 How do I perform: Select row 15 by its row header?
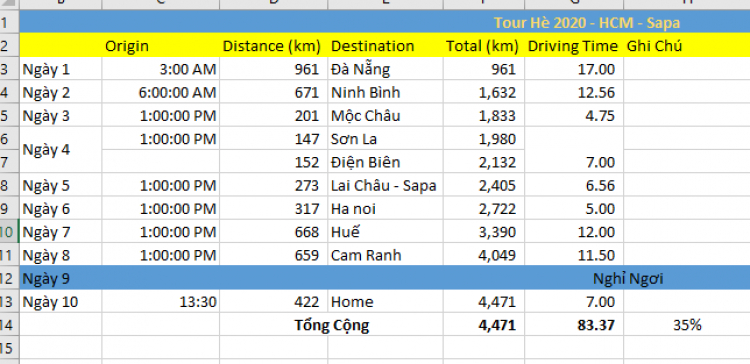click(x=9, y=348)
